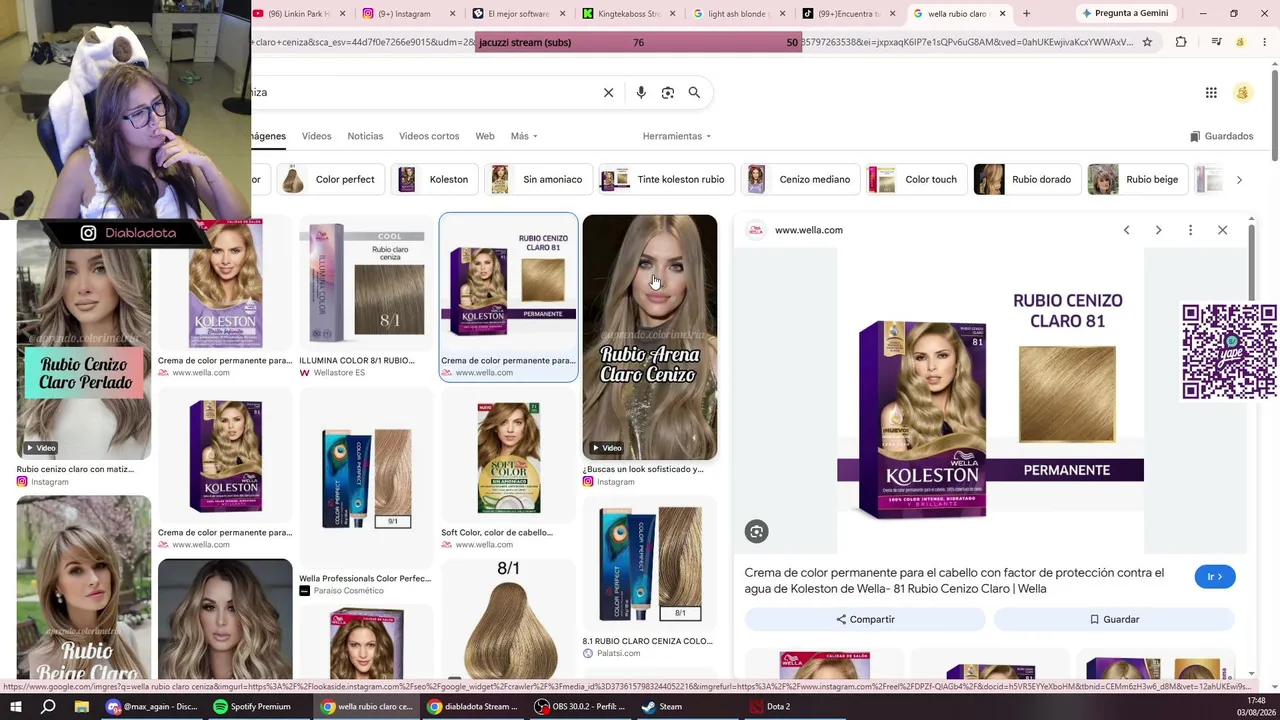This screenshot has width=1280, height=720.
Task: Clear the Google search box text
Action: click(608, 93)
